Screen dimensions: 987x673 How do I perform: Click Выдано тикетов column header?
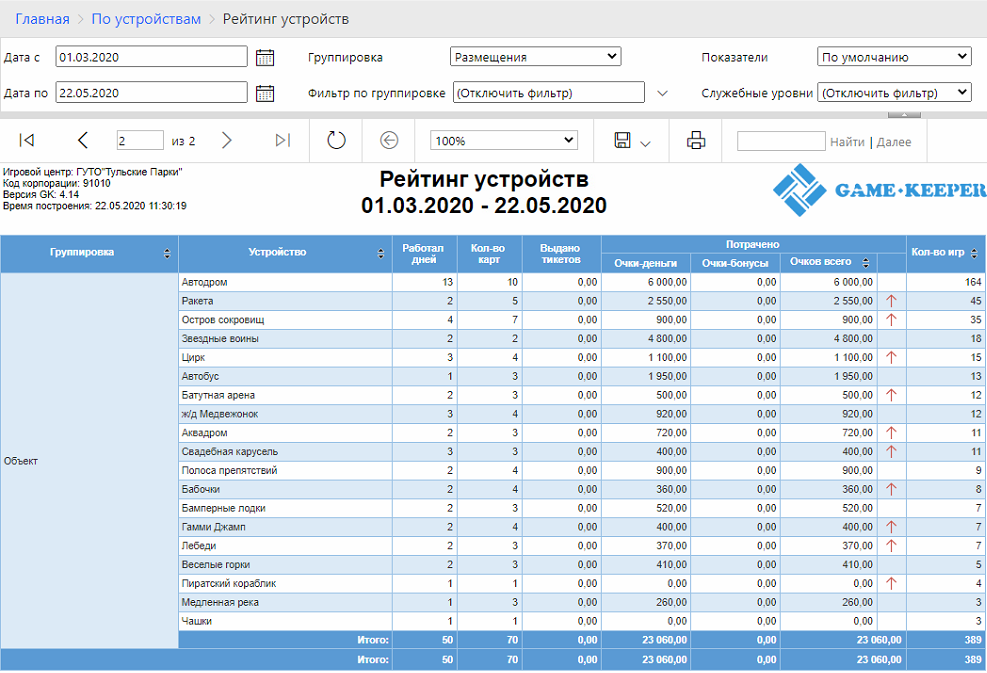pyautogui.click(x=562, y=254)
